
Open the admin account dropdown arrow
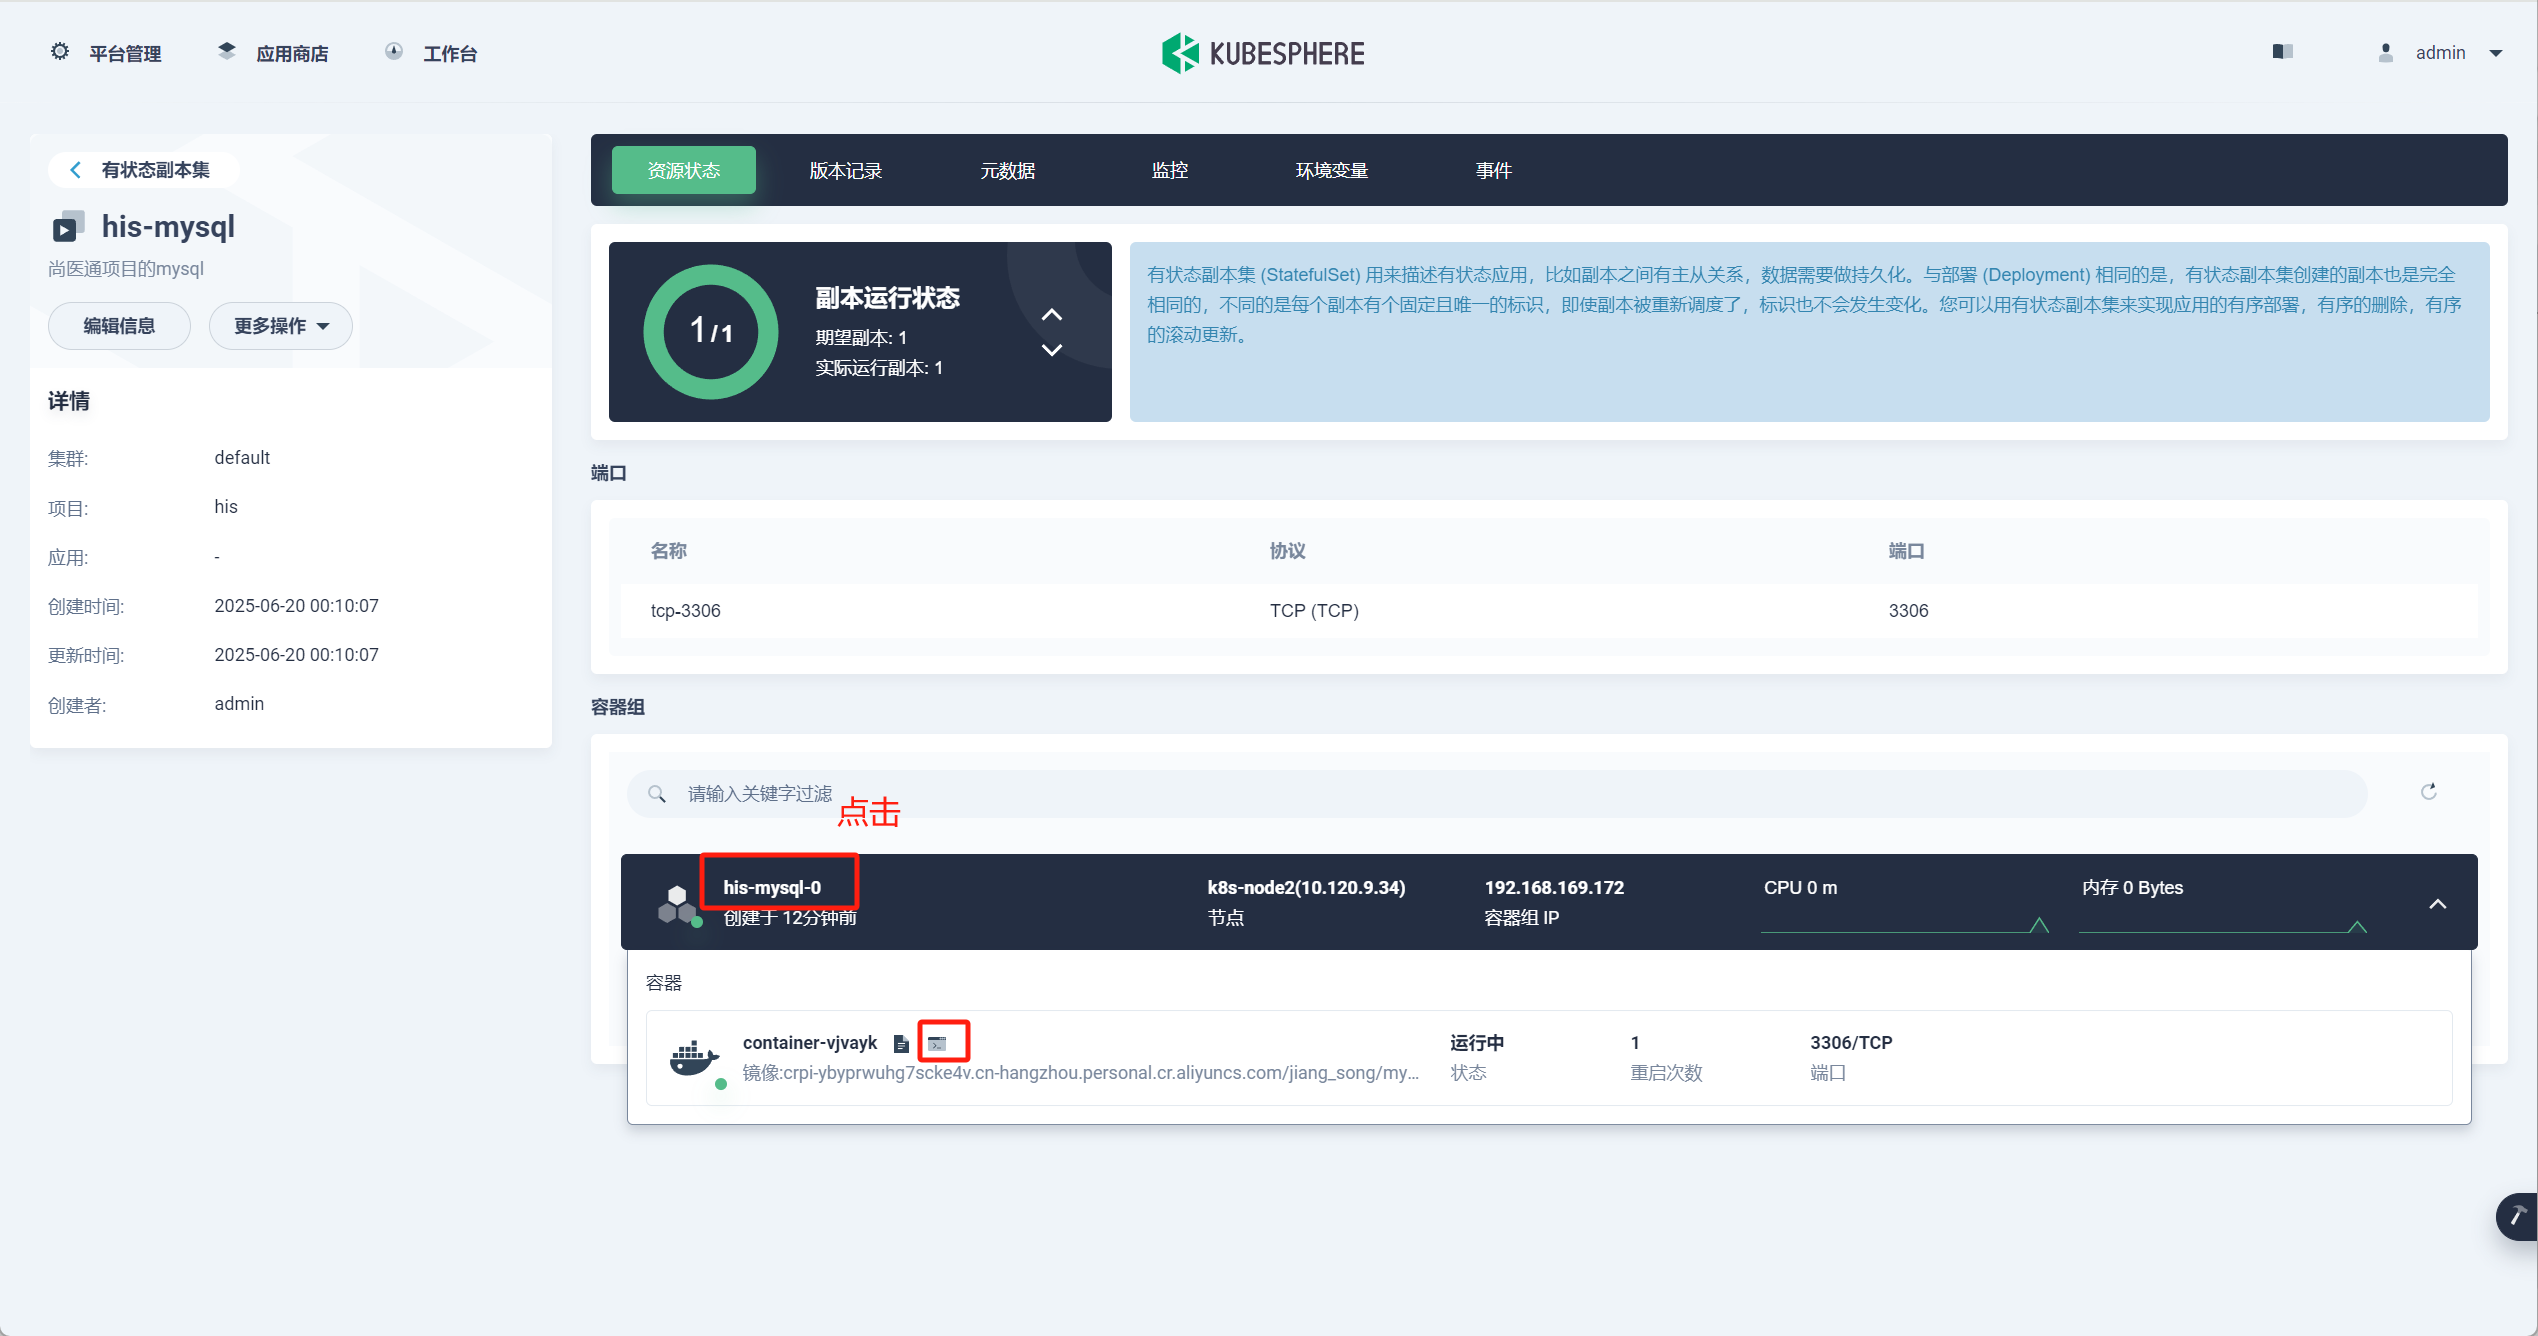point(2496,54)
